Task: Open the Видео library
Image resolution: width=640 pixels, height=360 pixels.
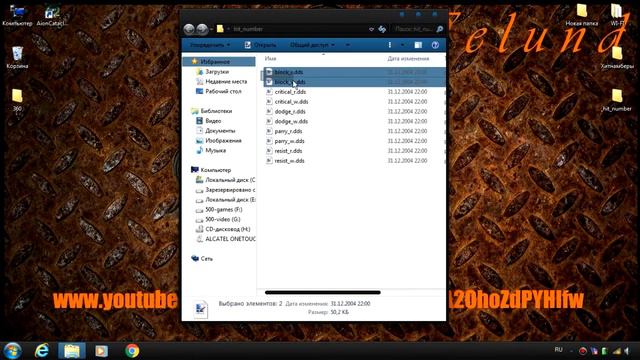Action: pos(213,121)
